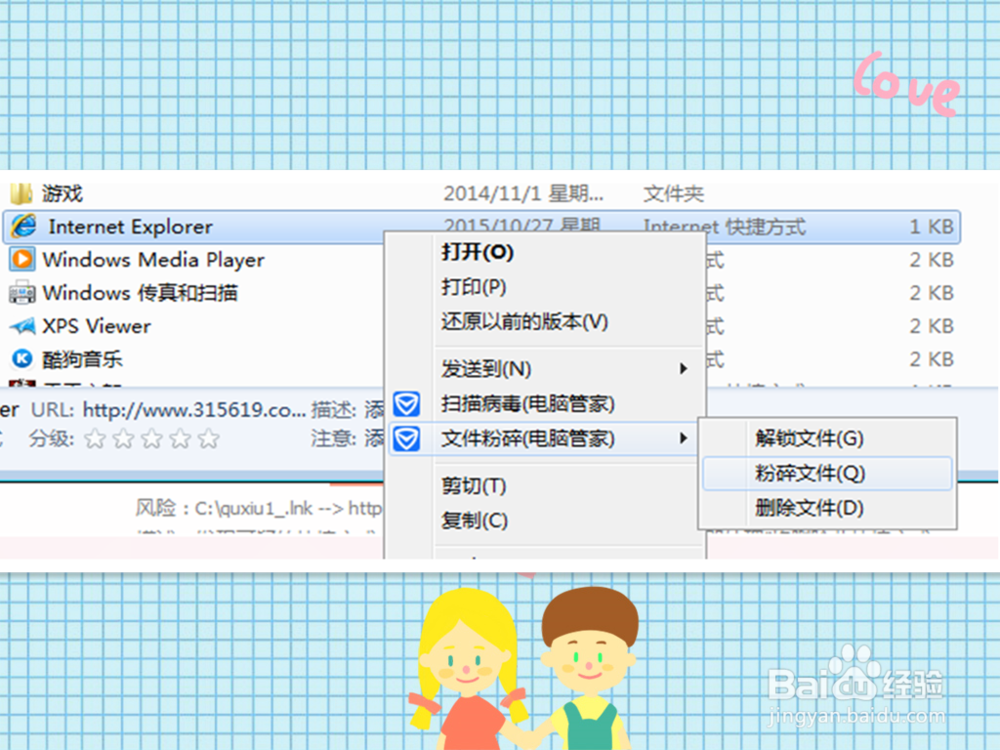Screen dimensions: 1000x750
Task: Click the 2014/11/1 date of 游戏
Action: (523, 193)
